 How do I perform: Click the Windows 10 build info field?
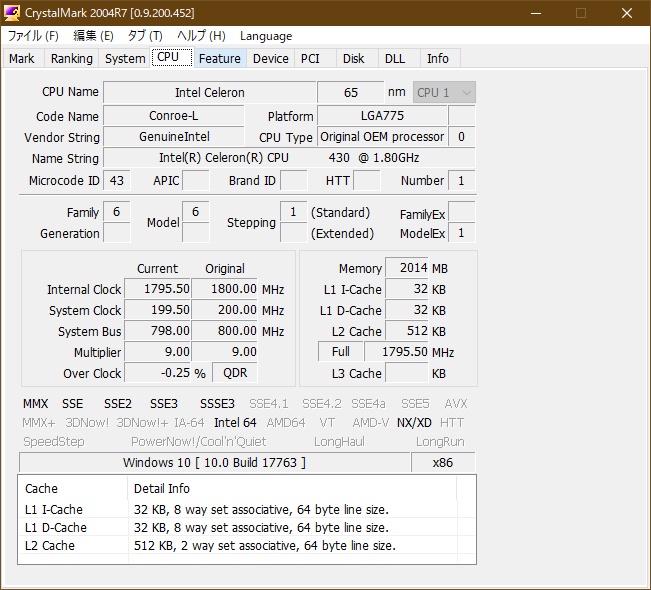(214, 463)
